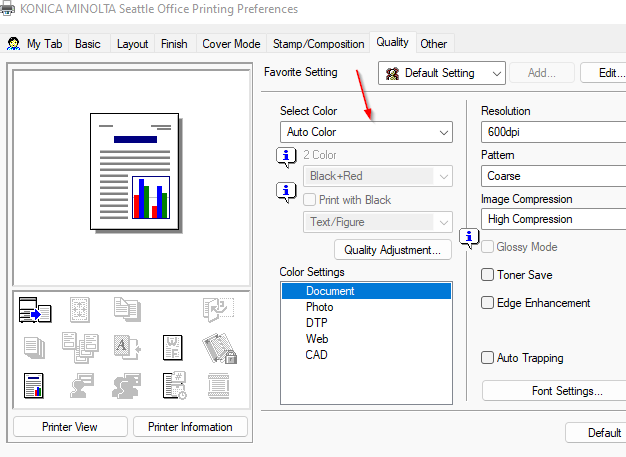Viewport: 626px width, 457px height.
Task: Open the Resolution 600dpi dropdown
Action: pos(553,132)
